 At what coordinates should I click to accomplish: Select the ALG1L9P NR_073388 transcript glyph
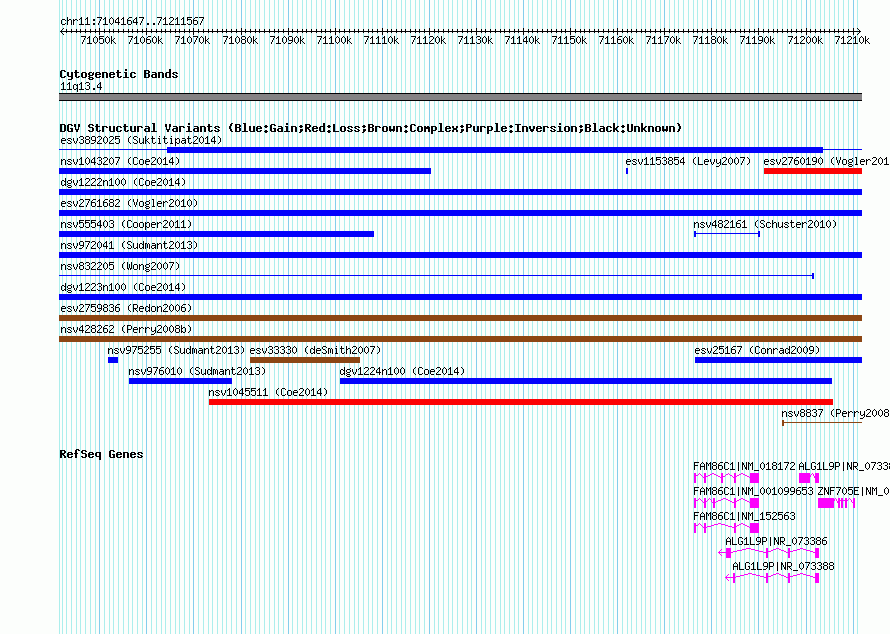[x=776, y=577]
